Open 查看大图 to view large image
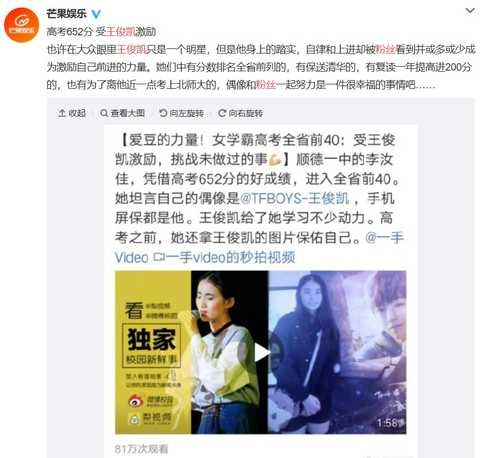Screen dimensions: 480x458 click(123, 113)
